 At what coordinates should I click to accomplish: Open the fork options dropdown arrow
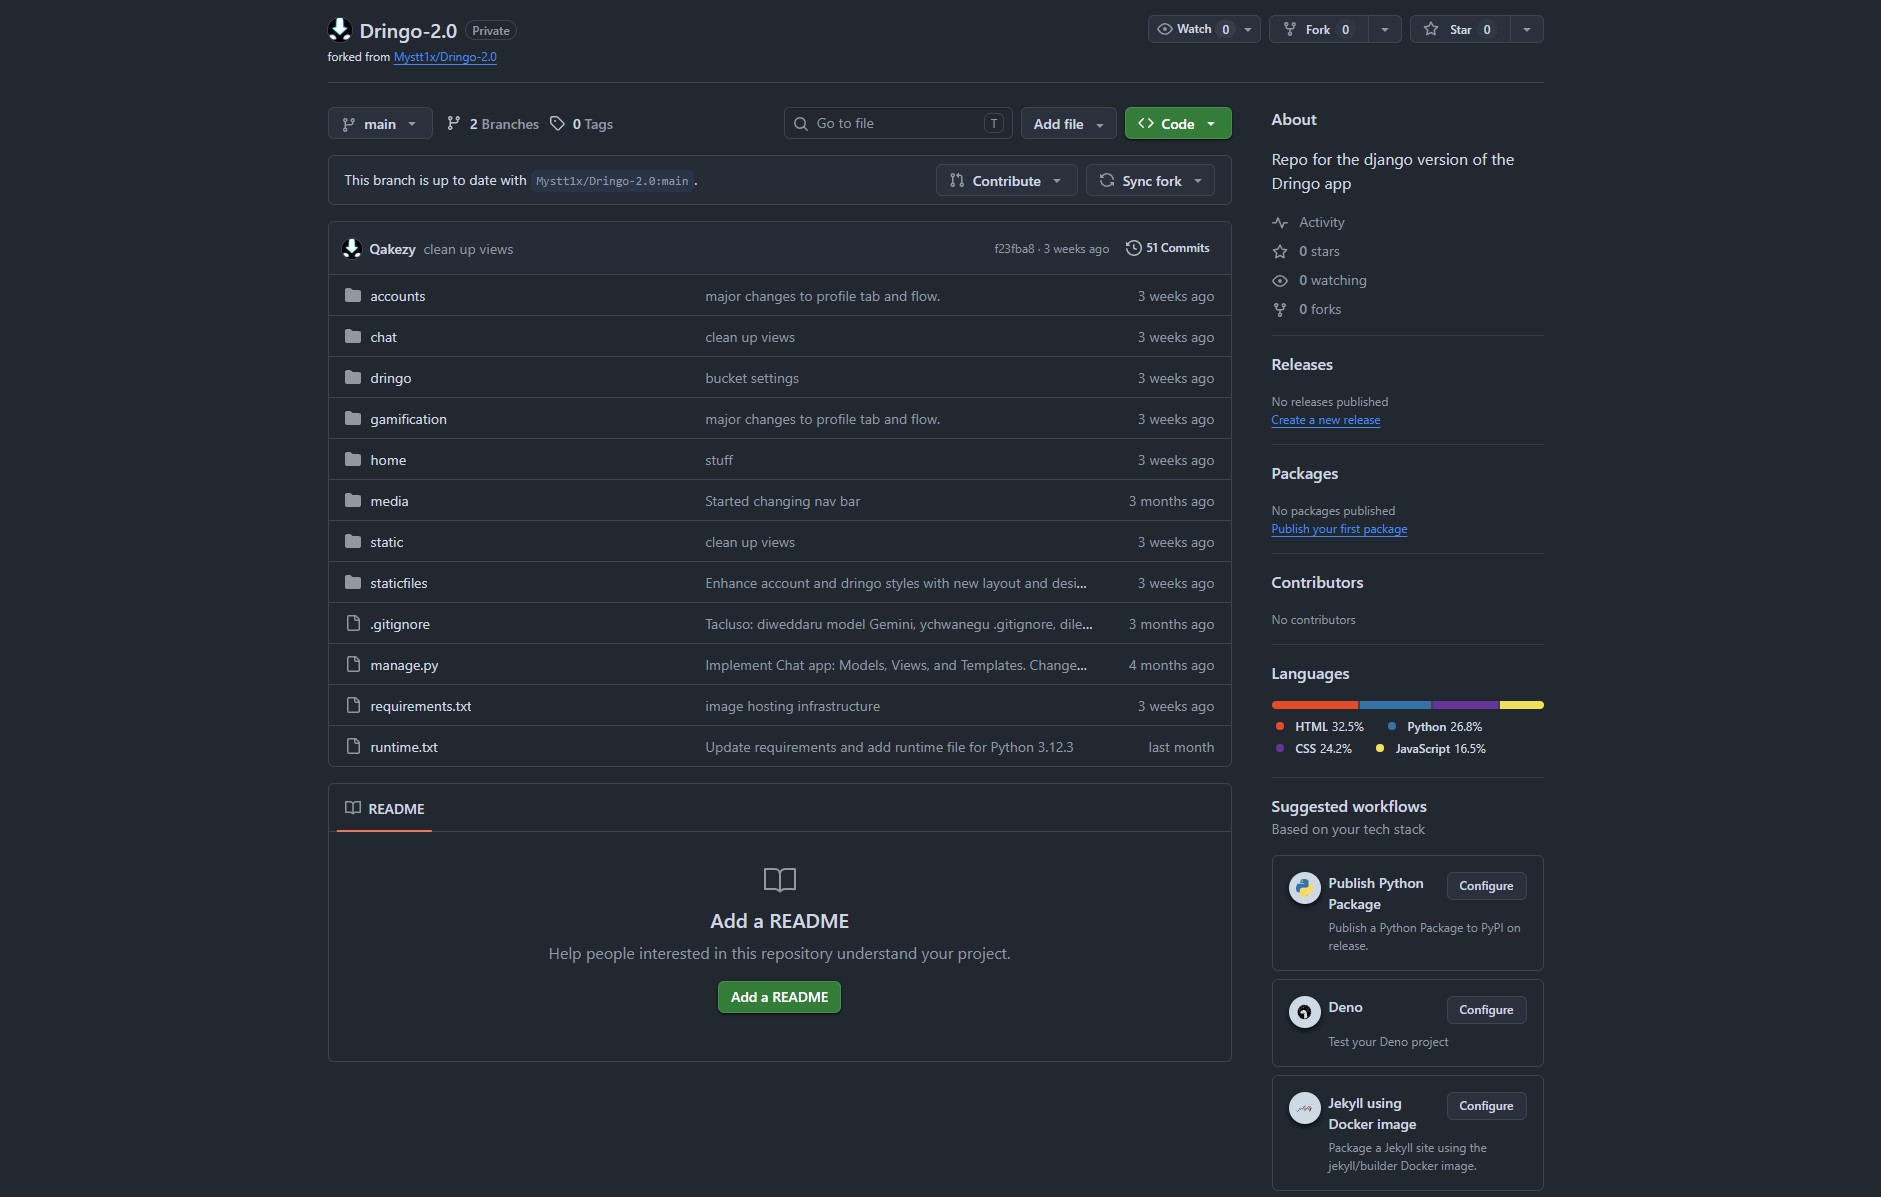(1385, 29)
